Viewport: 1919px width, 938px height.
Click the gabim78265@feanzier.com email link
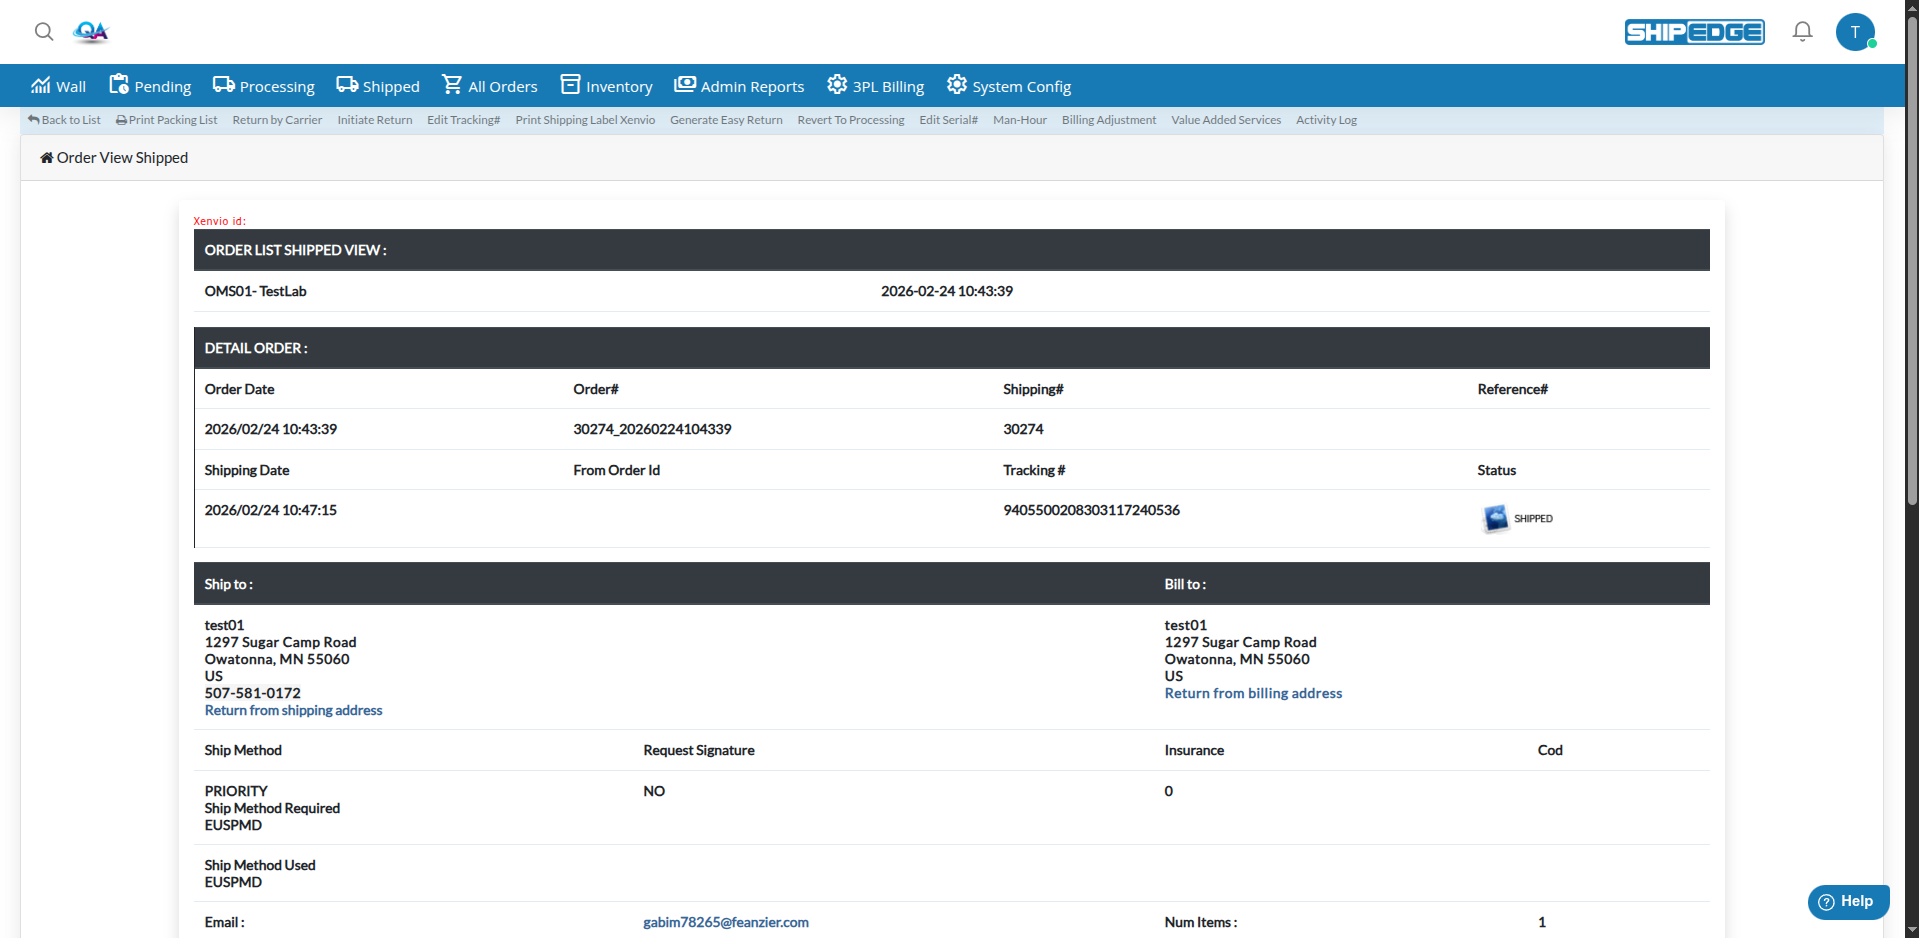725,922
